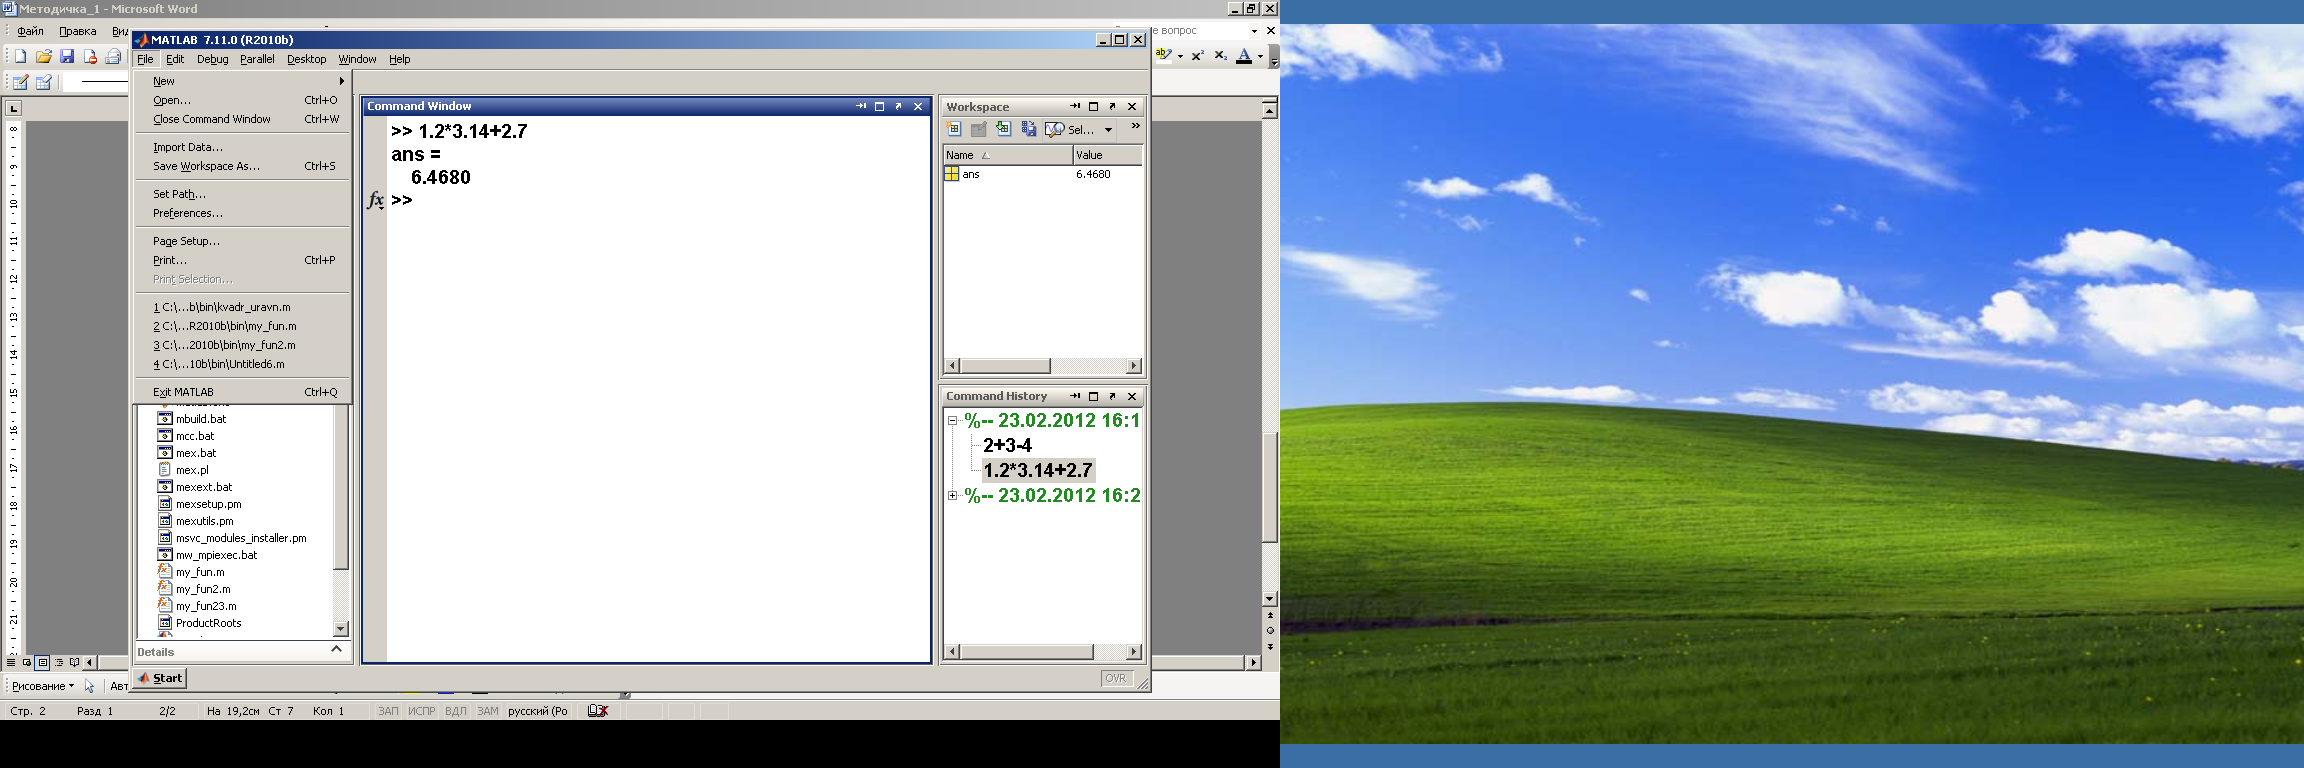
Task: Toggle ИСПР track changes in status bar
Action: (422, 711)
